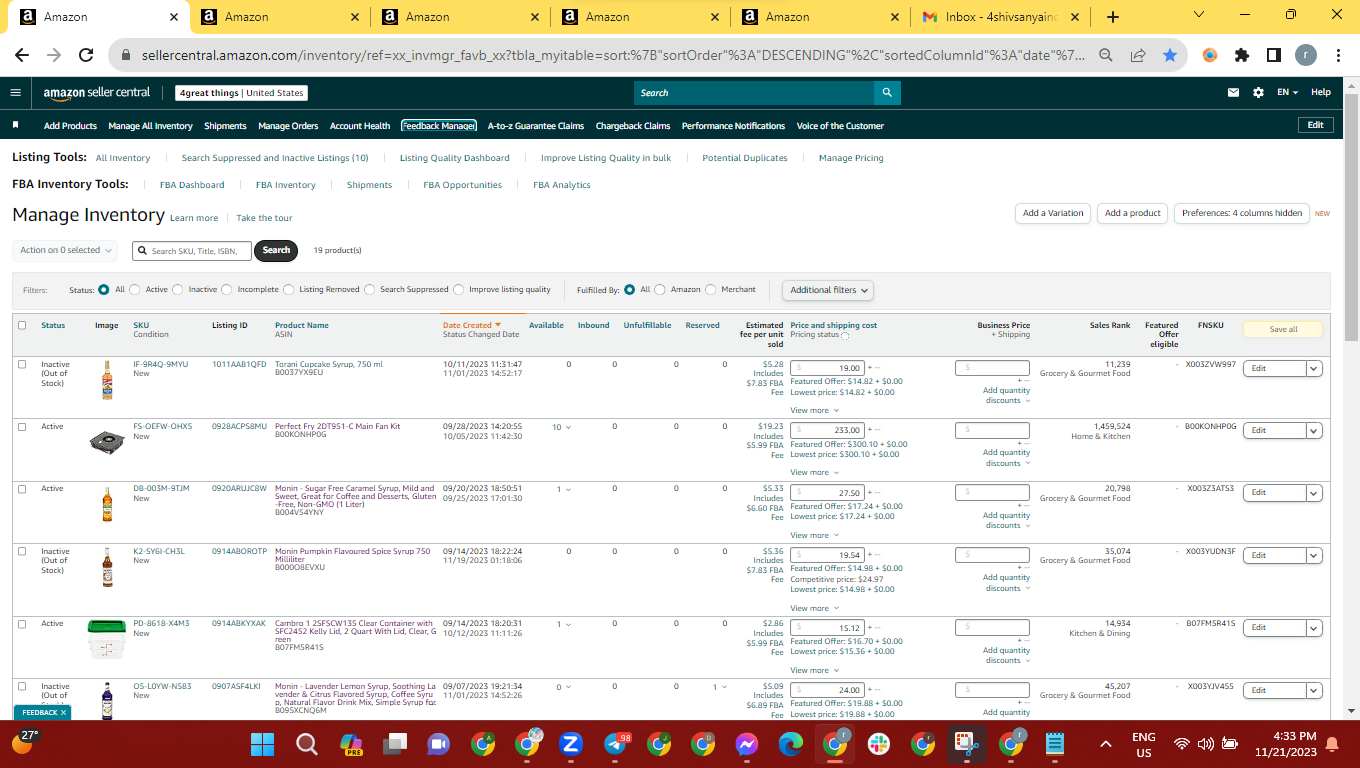Image resolution: width=1360 pixels, height=768 pixels.
Task: Open the buyer messages envelope icon
Action: click(1233, 93)
